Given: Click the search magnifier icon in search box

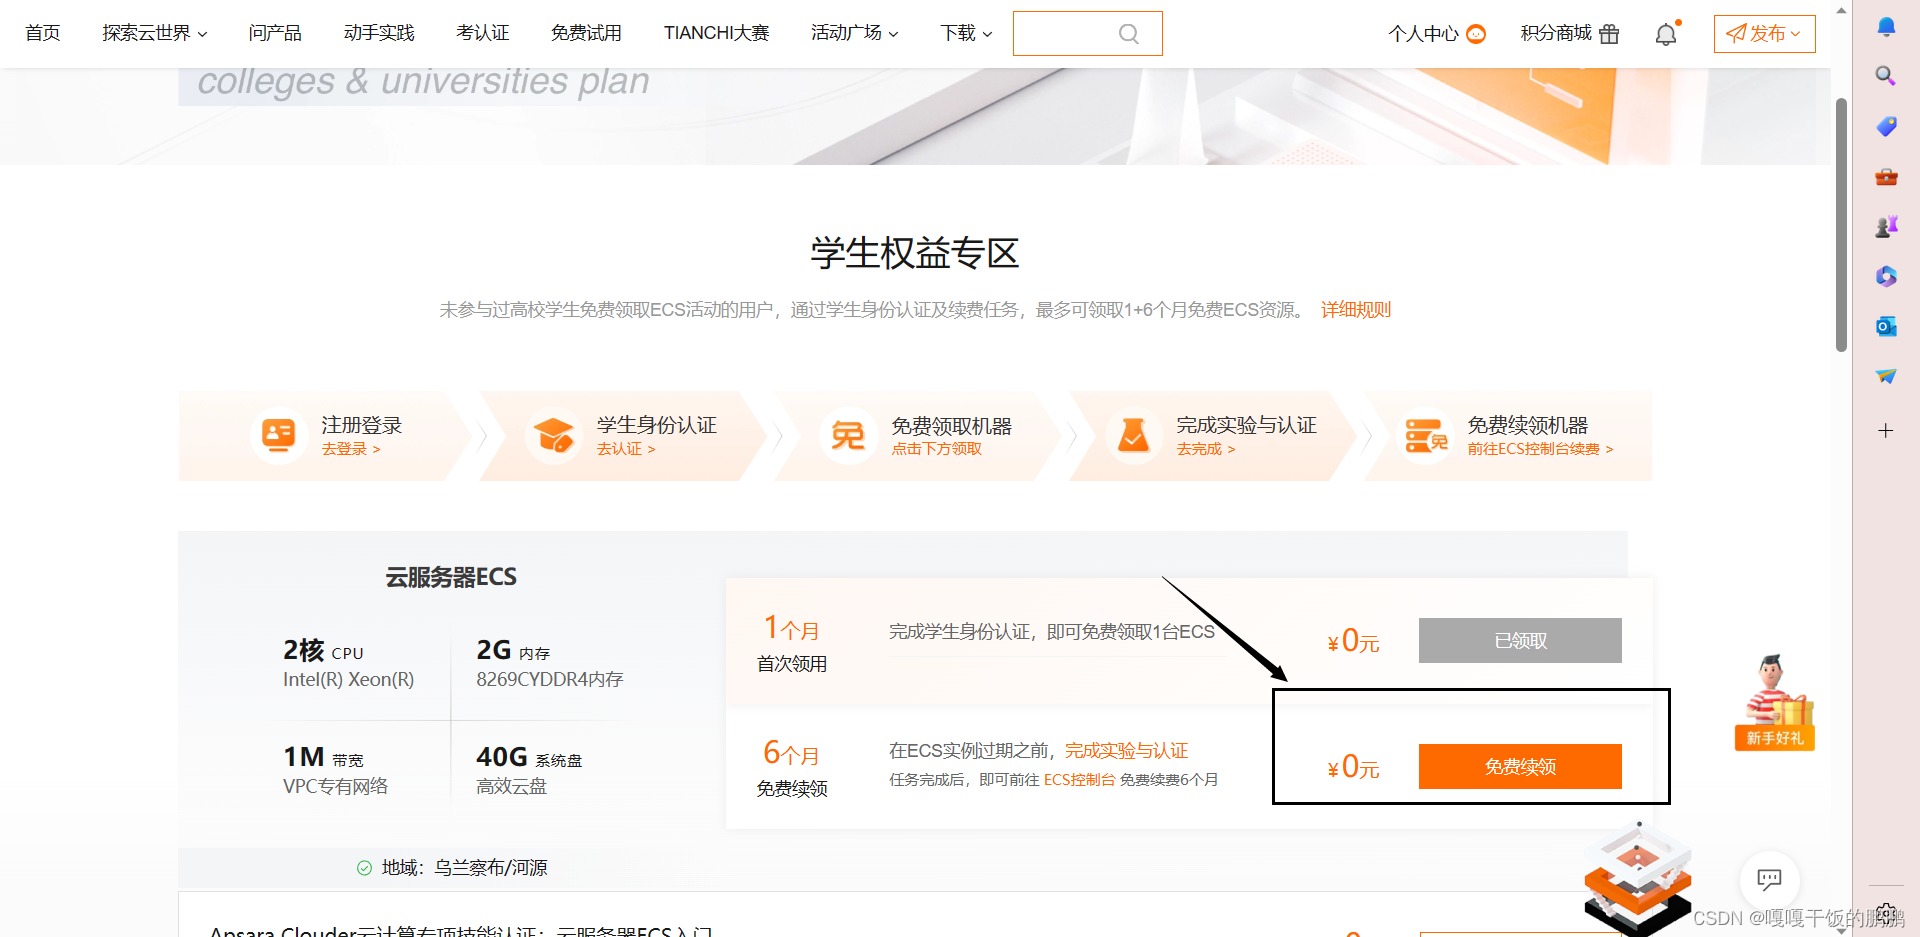Looking at the screenshot, I should click(1128, 34).
